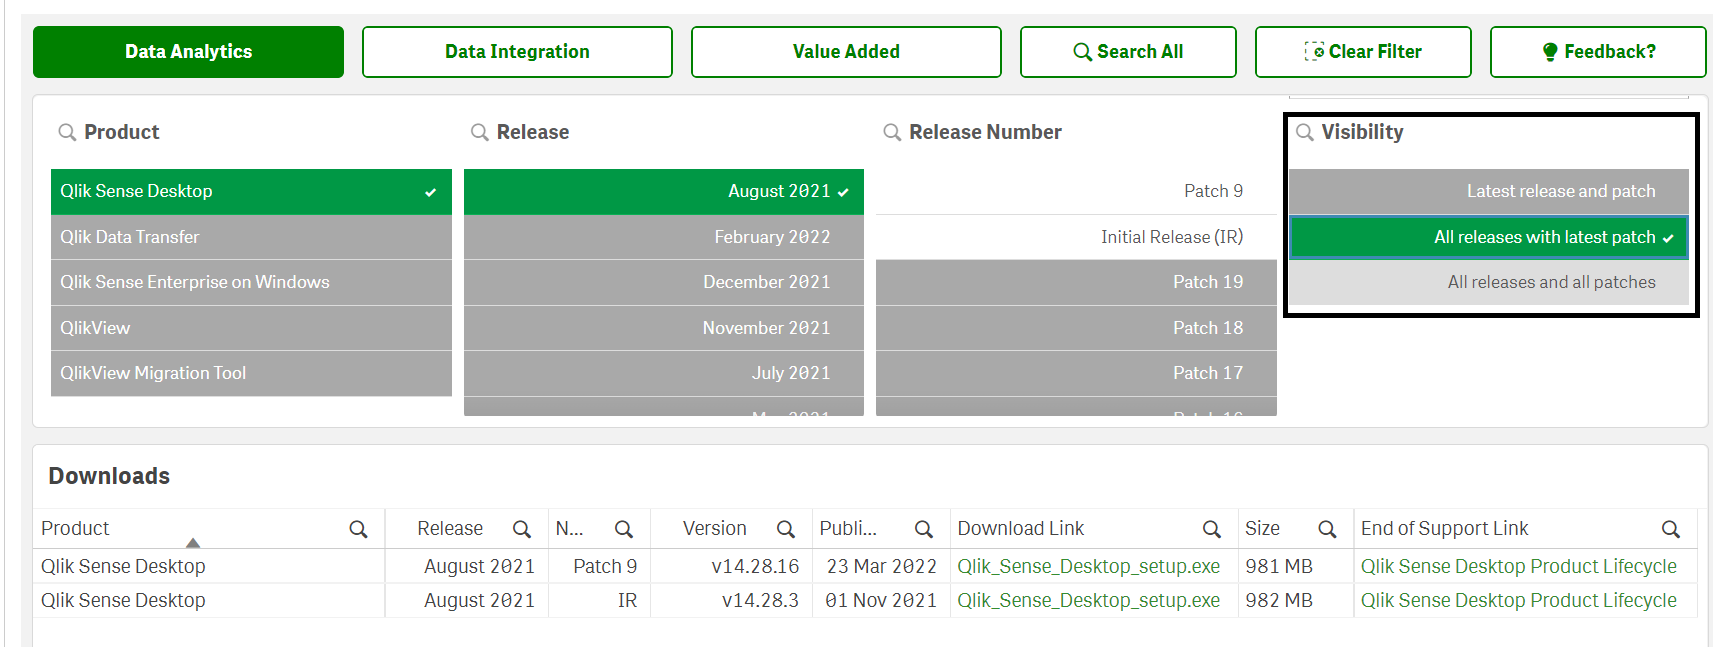Search the Download Link column
This screenshot has height=647, width=1714.
pos(1212,529)
